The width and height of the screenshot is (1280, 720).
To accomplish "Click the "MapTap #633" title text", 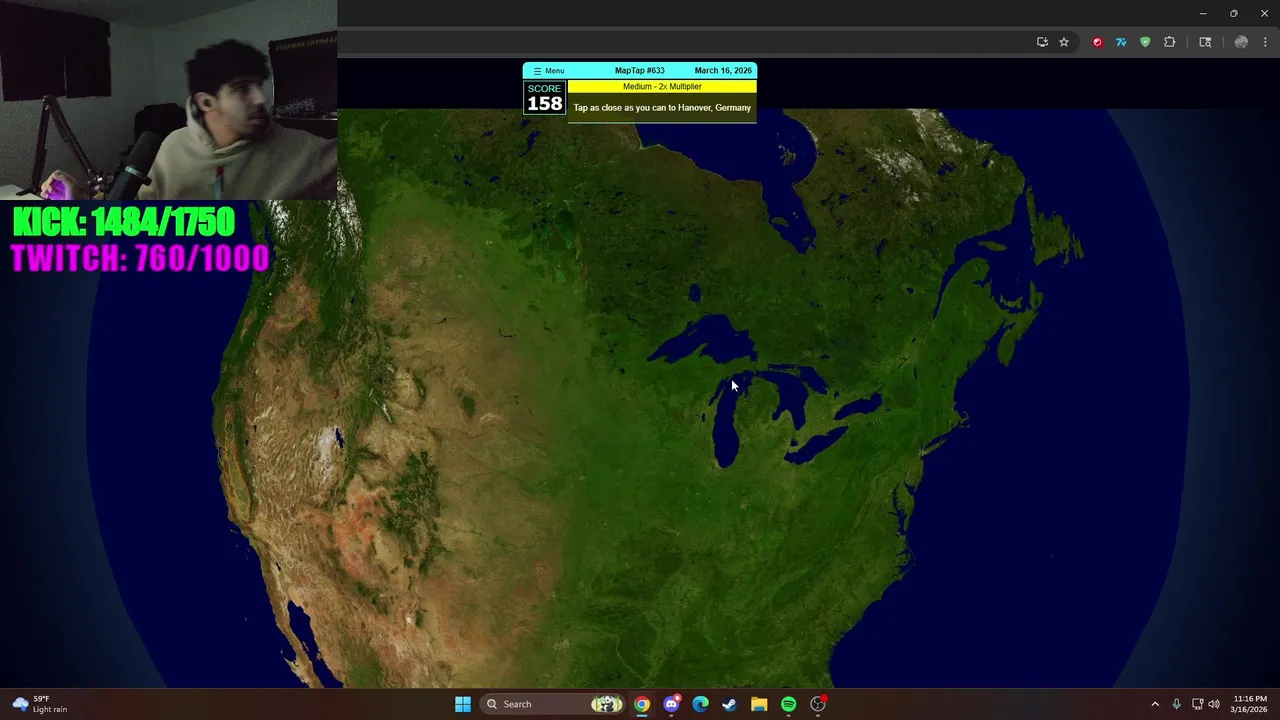I will click(639, 71).
